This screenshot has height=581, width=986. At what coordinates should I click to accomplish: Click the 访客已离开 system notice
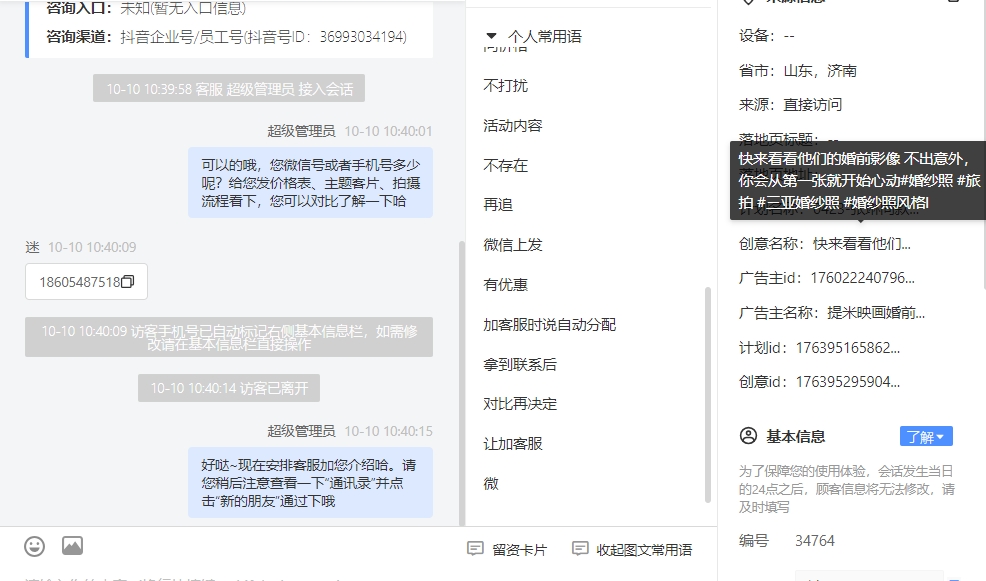pyautogui.click(x=229, y=388)
